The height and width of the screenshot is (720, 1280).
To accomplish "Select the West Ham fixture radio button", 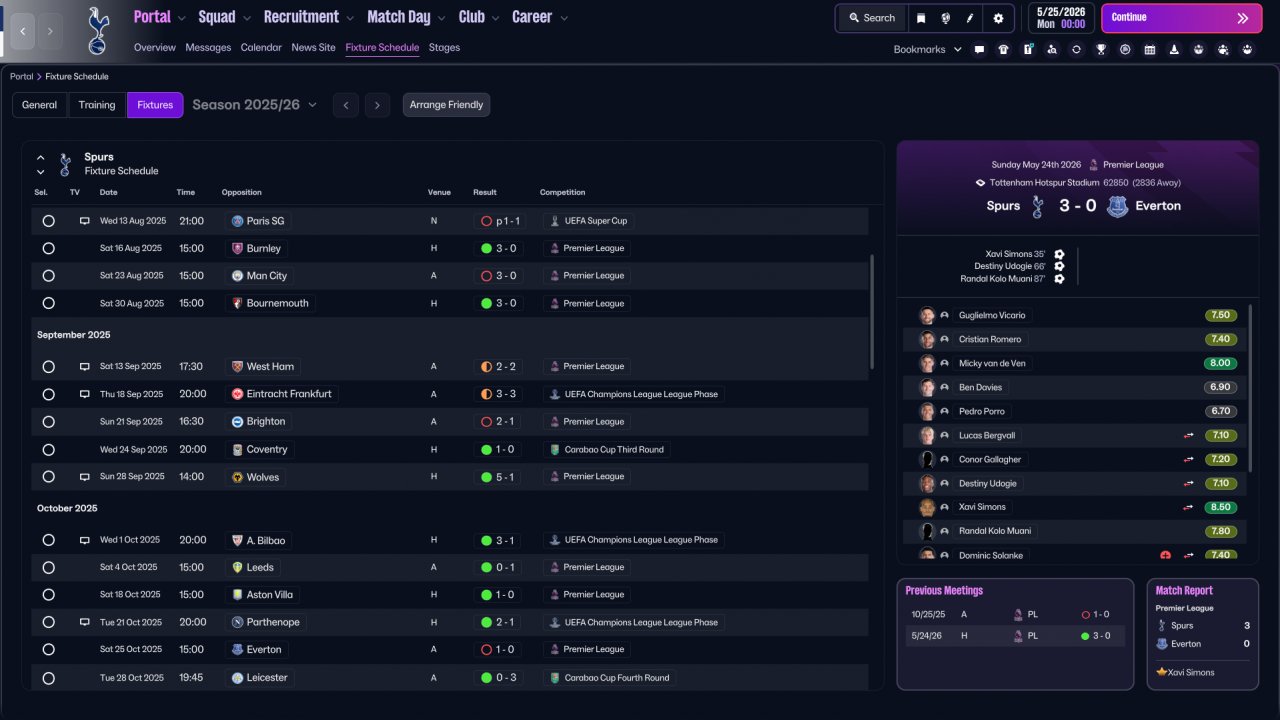I will click(x=48, y=367).
